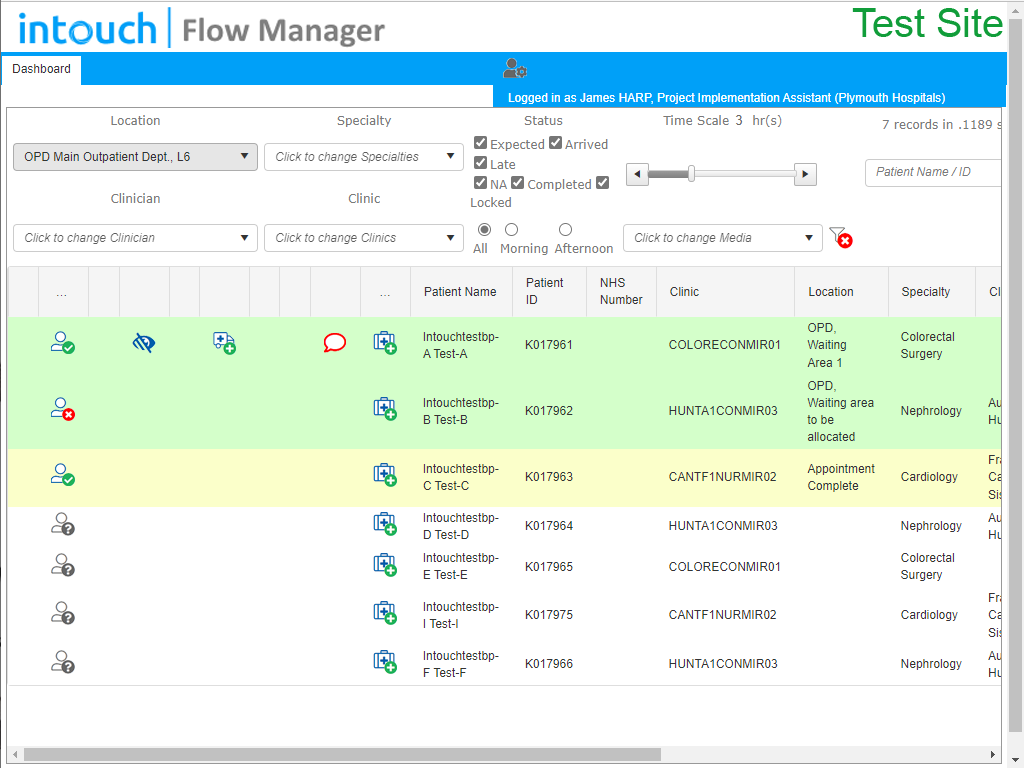1024x768 pixels.
Task: Click the CANTF1NURMIR02 clinic cell for Test-C
Action: pyautogui.click(x=722, y=477)
